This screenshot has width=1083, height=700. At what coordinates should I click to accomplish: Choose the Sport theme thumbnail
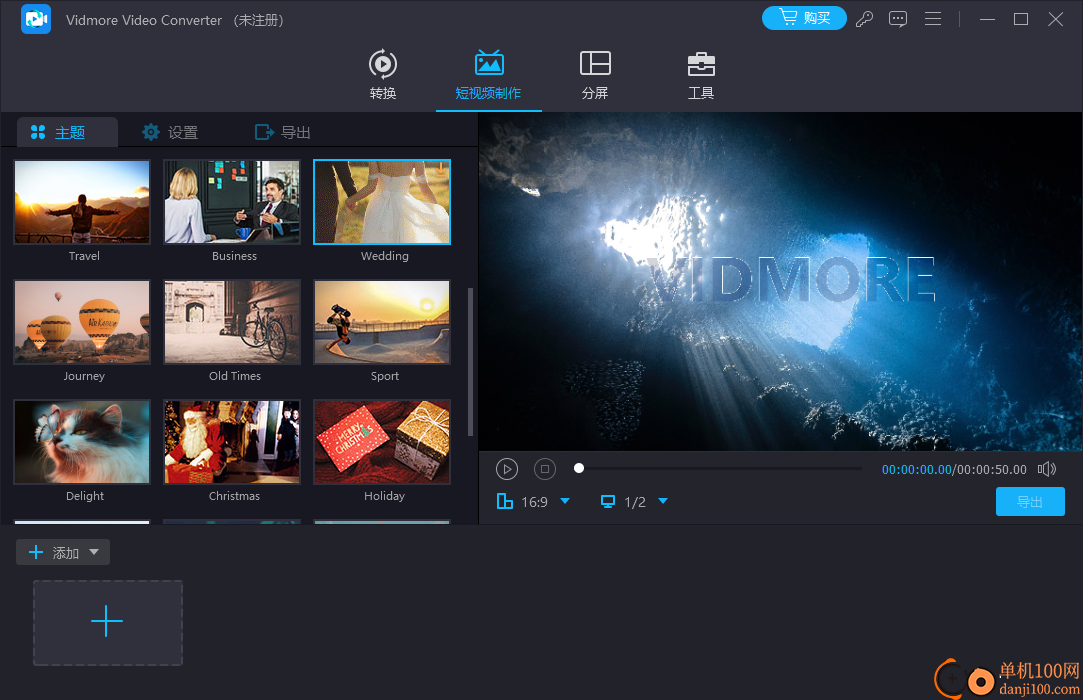pos(382,322)
